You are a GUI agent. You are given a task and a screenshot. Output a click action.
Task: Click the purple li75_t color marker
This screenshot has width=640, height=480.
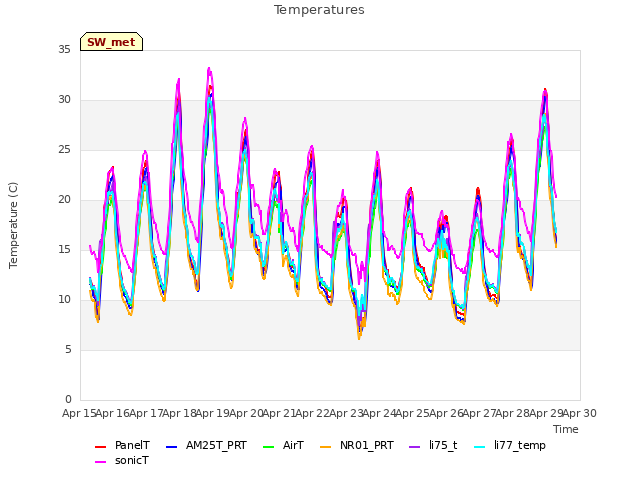414,447
